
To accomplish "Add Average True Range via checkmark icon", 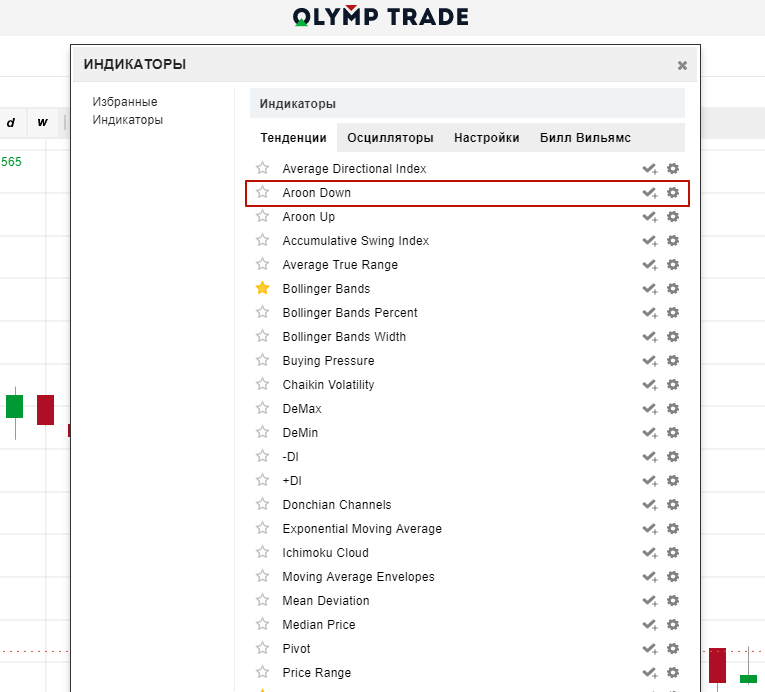I will tap(650, 265).
